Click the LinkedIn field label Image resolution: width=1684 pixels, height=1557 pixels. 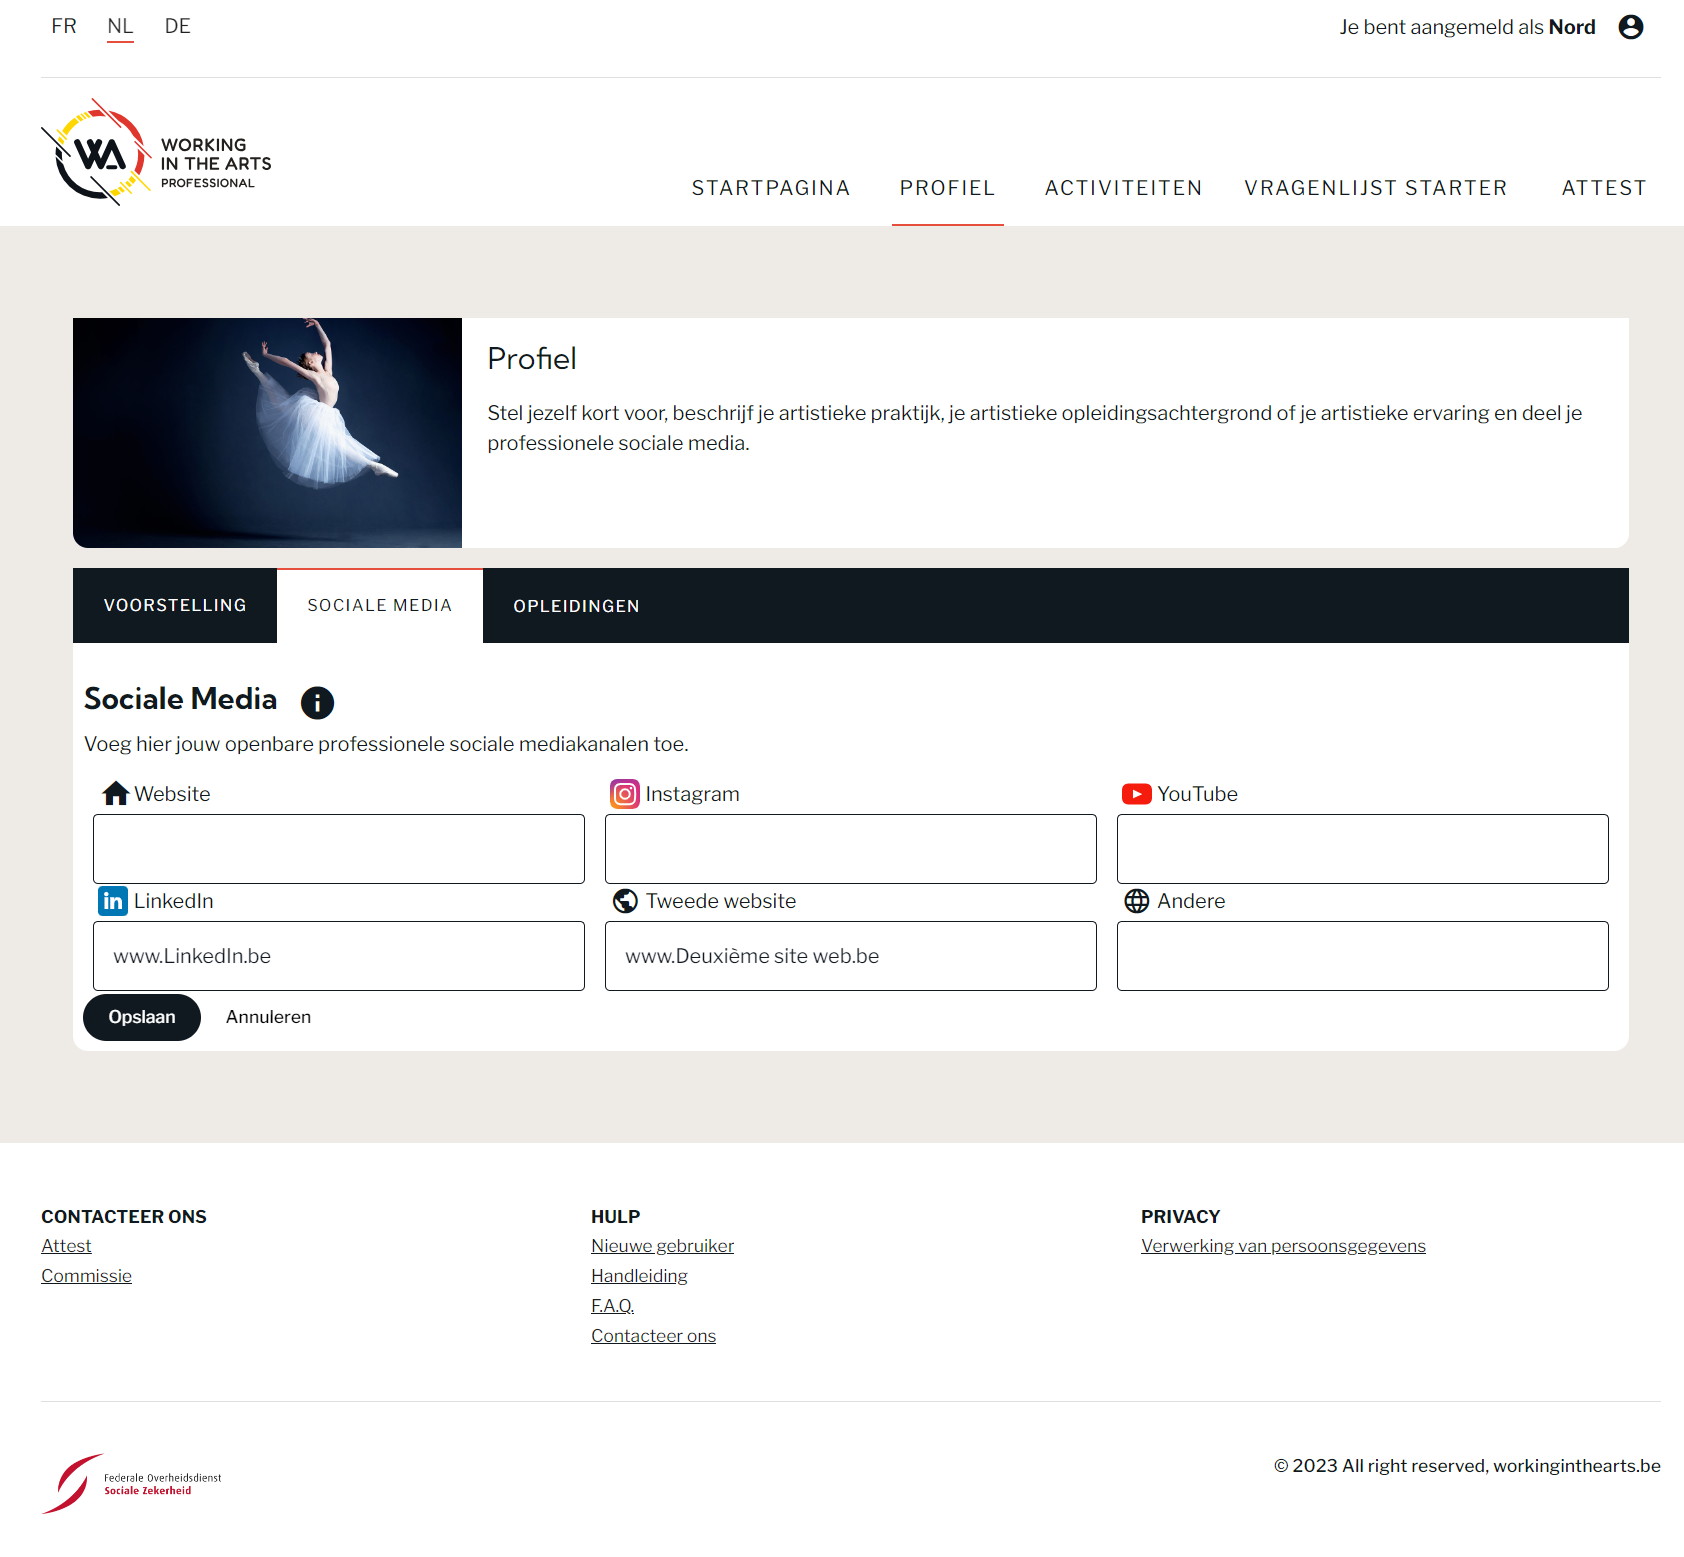tap(173, 901)
